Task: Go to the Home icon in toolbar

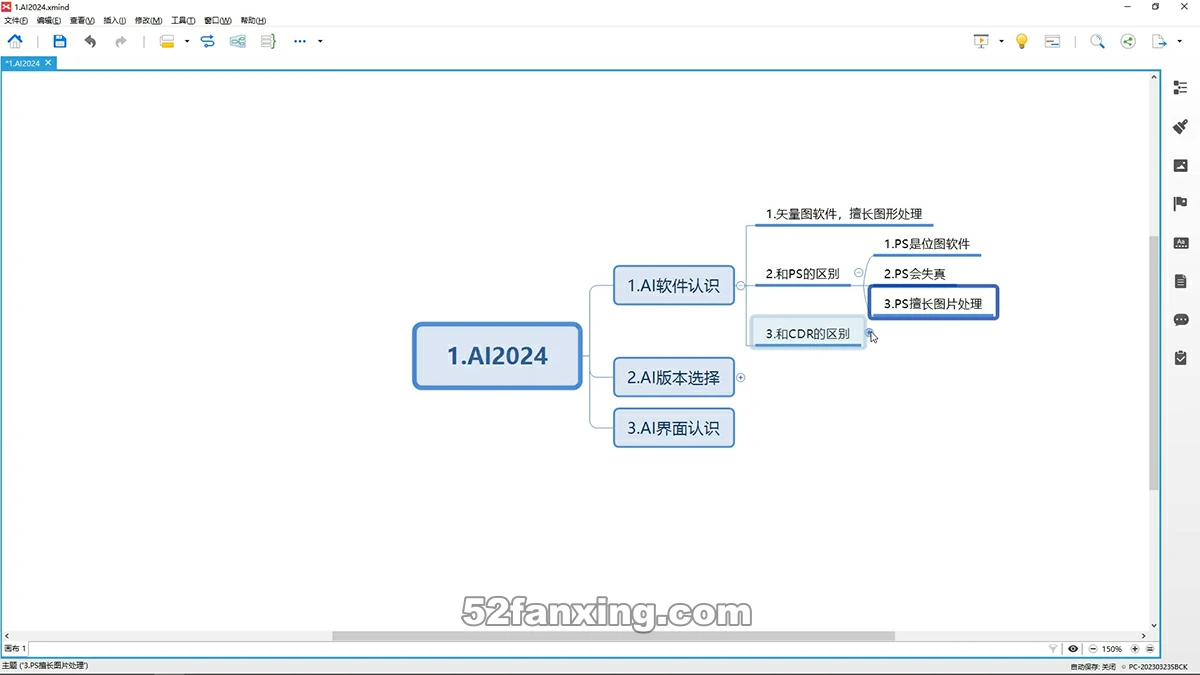Action: coord(15,41)
